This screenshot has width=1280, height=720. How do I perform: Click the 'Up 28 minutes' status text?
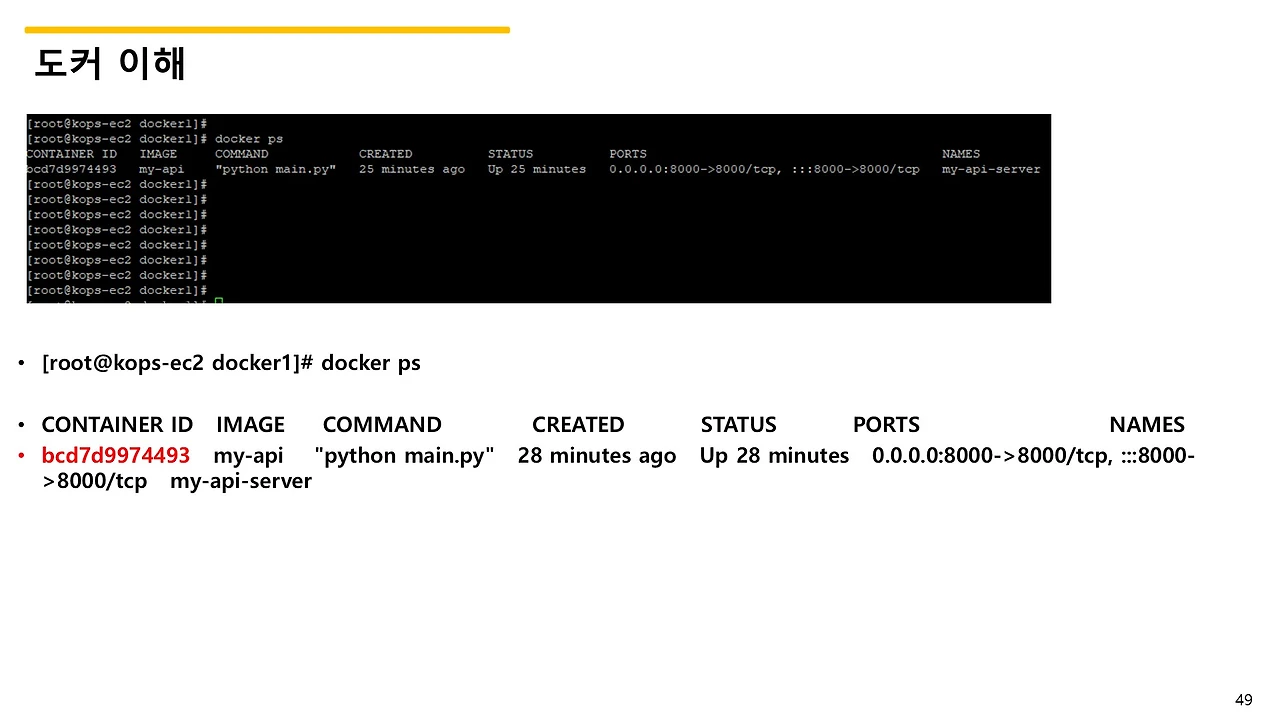click(x=774, y=456)
